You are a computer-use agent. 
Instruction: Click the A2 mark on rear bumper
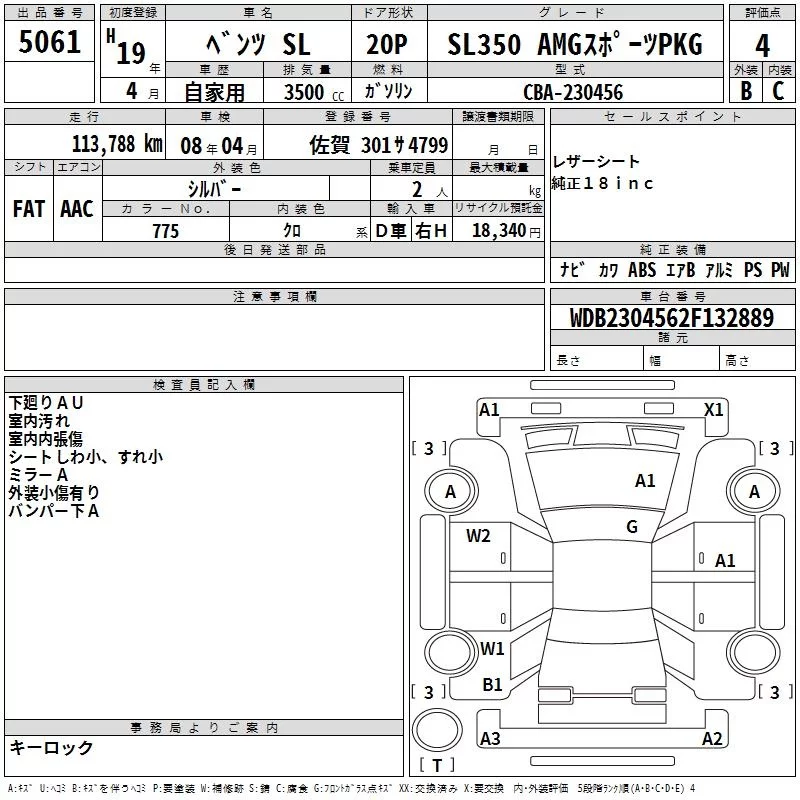pos(712,738)
